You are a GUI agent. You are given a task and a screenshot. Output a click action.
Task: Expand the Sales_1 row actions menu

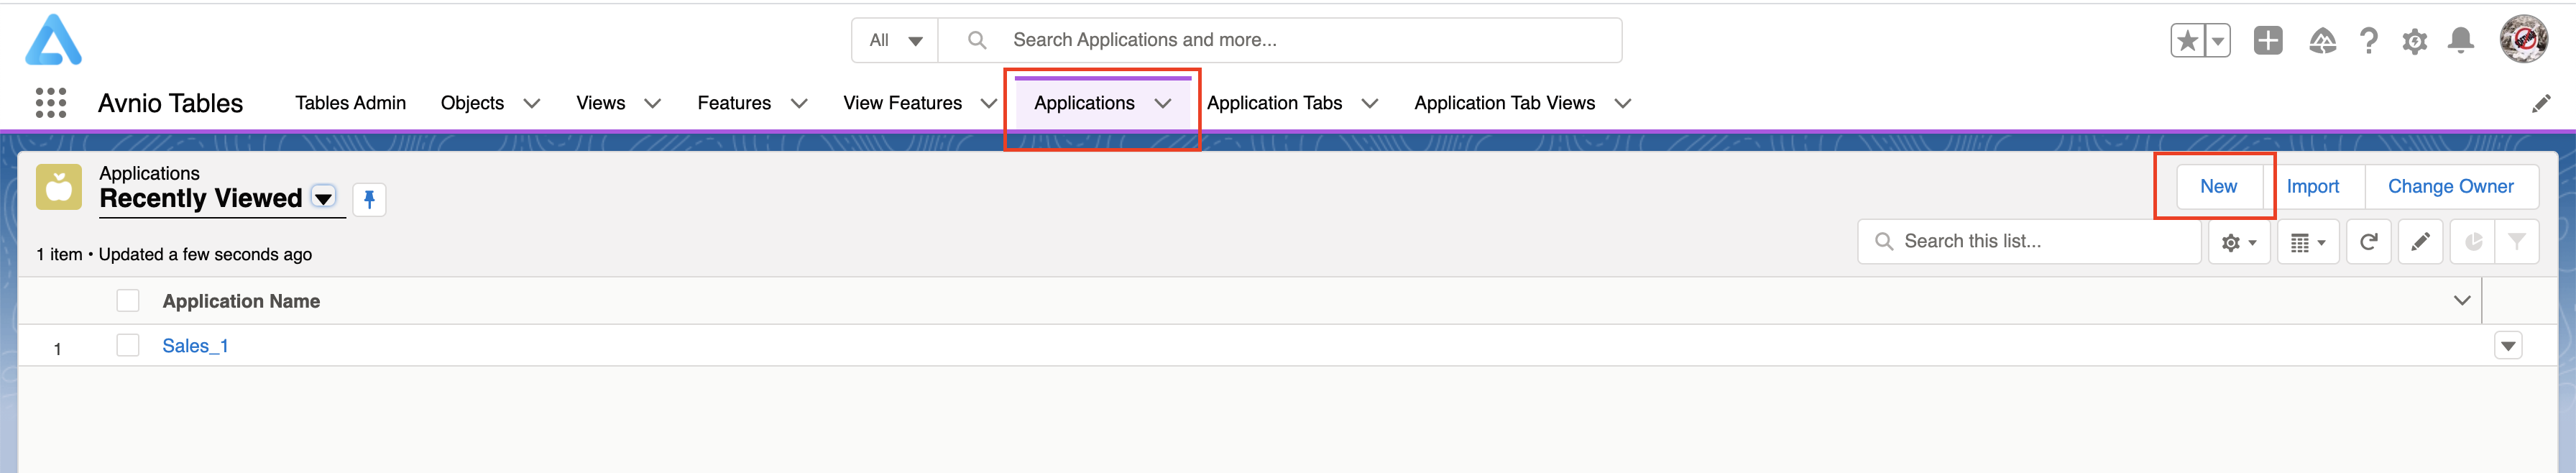click(2507, 346)
